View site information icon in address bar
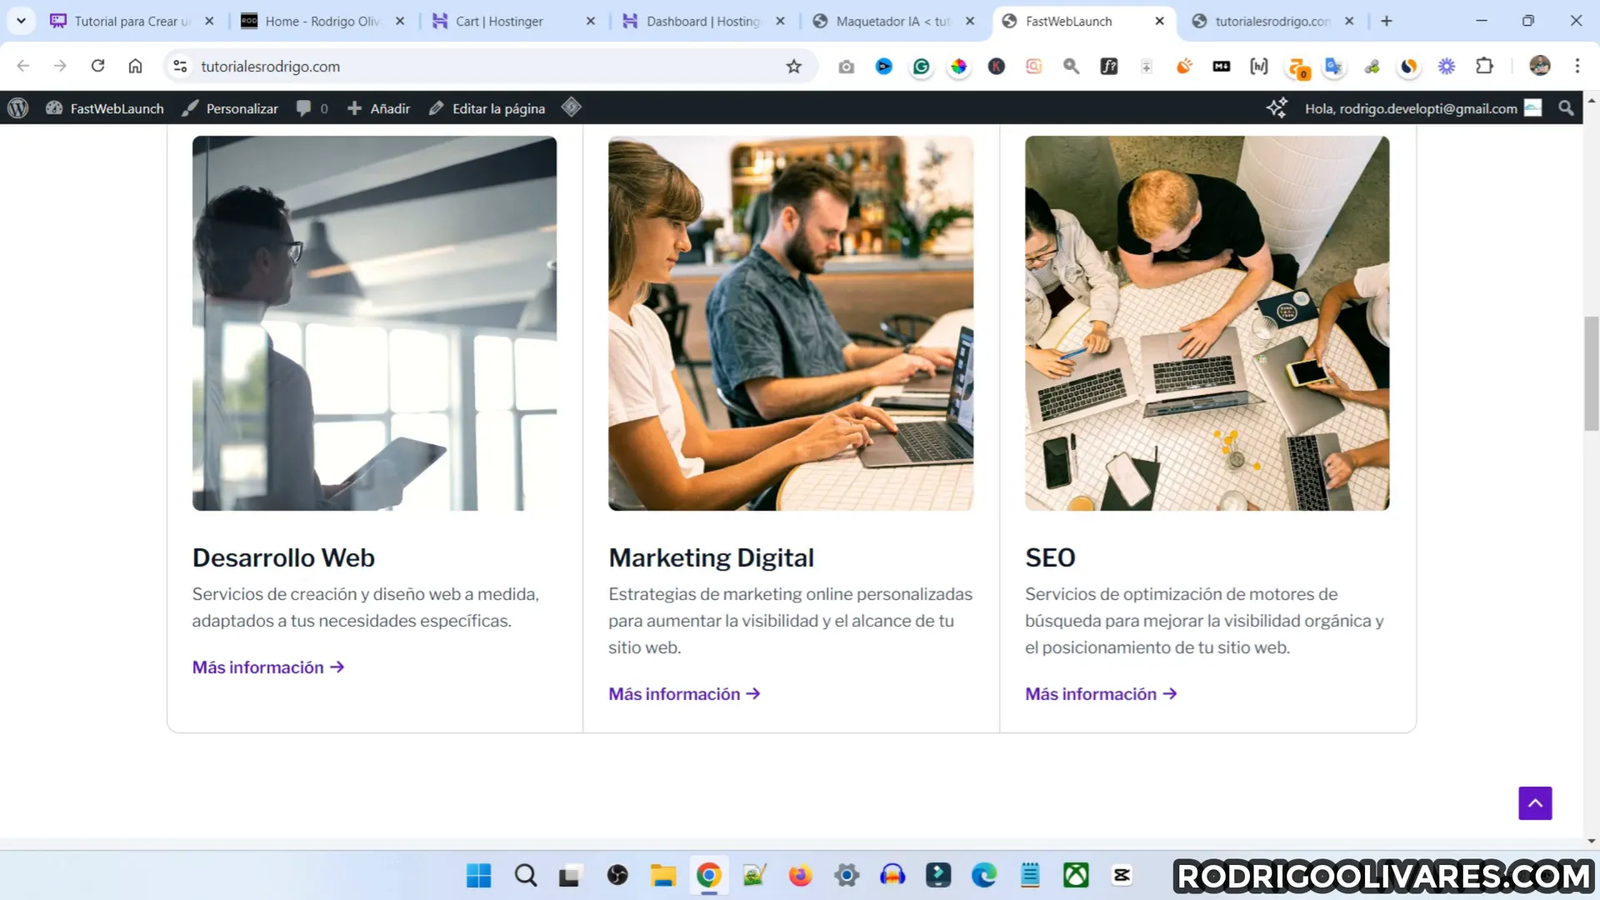Screen dimensions: 1600x900 [180, 66]
